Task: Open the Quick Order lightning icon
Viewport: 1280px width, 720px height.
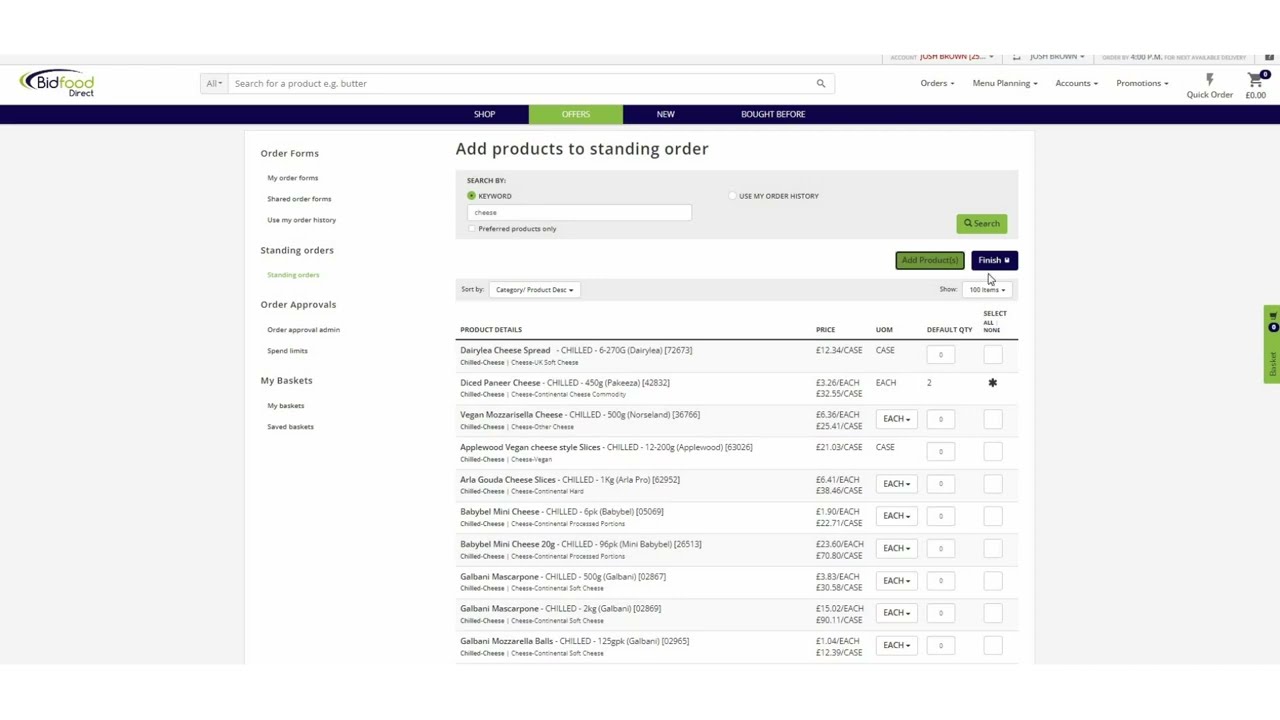Action: tap(1209, 79)
